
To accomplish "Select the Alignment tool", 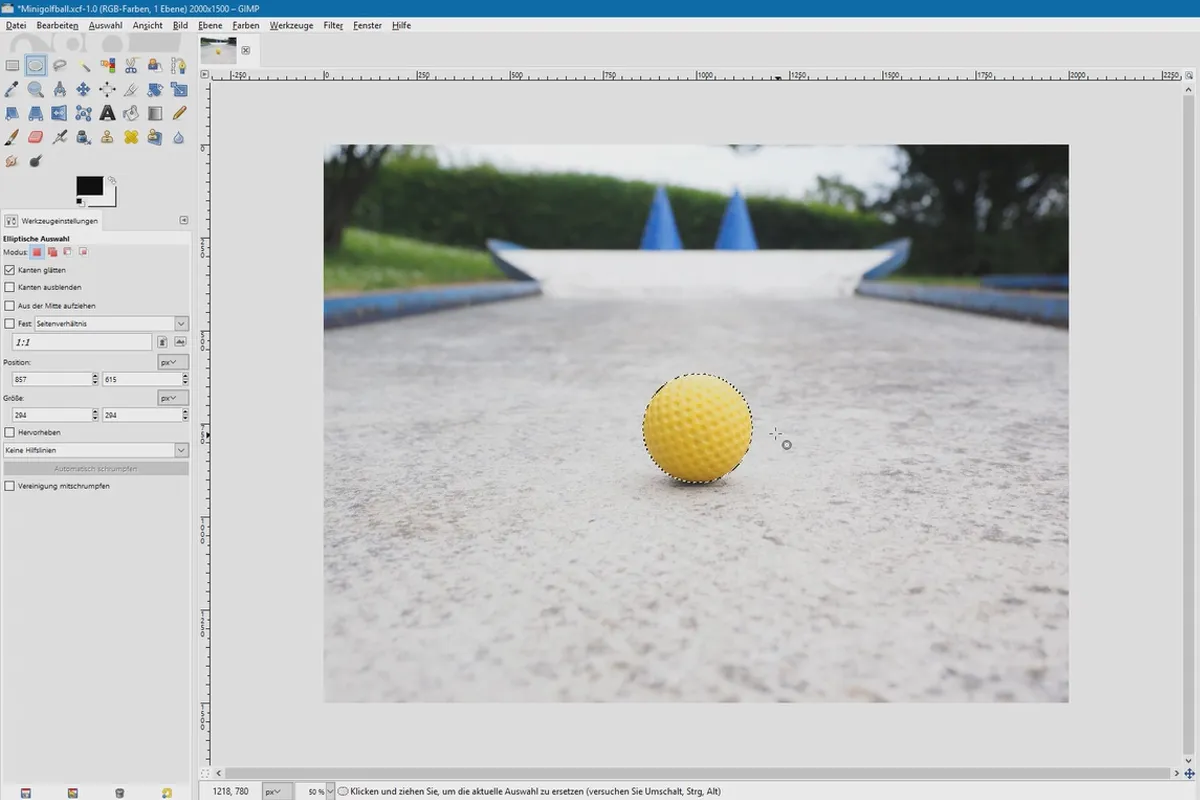I will tap(107, 89).
